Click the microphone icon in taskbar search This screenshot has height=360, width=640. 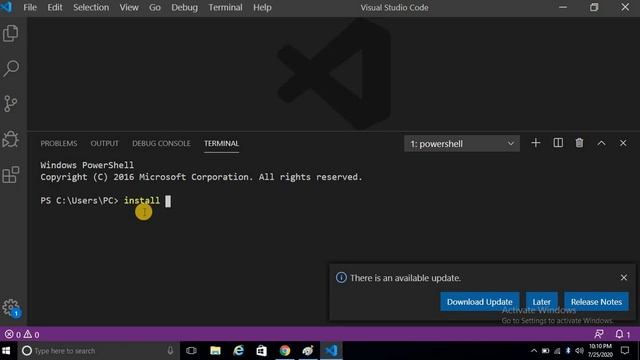(170, 351)
